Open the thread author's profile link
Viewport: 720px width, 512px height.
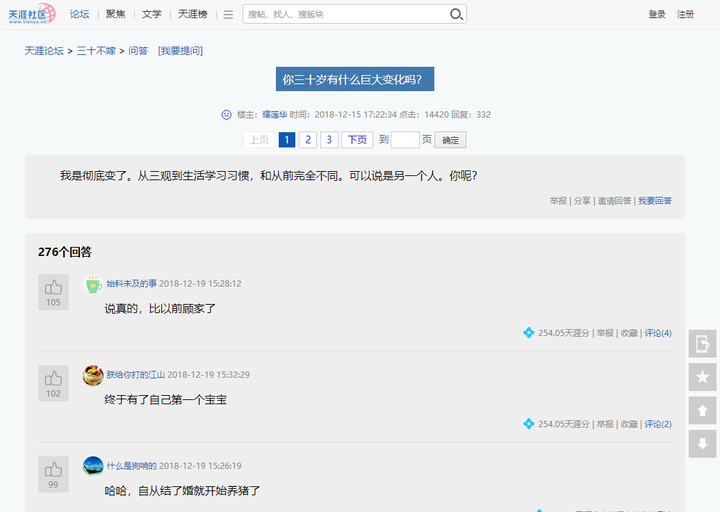click(275, 114)
